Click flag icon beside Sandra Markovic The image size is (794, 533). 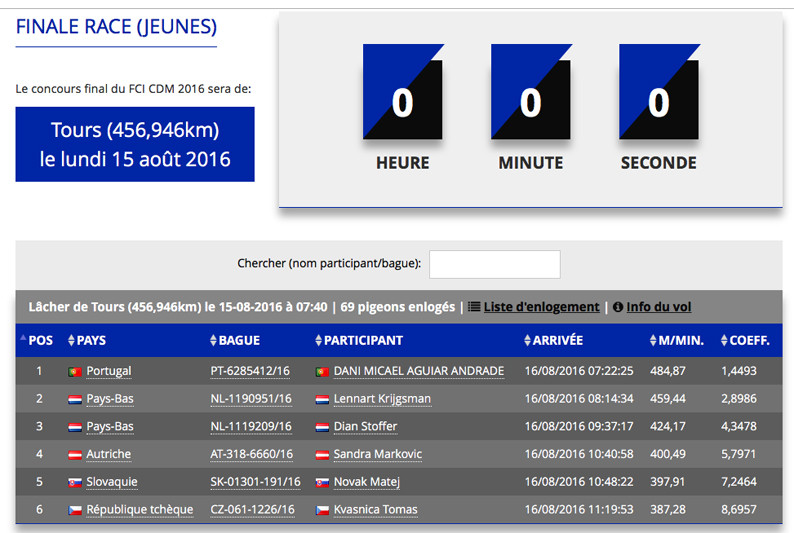point(322,454)
